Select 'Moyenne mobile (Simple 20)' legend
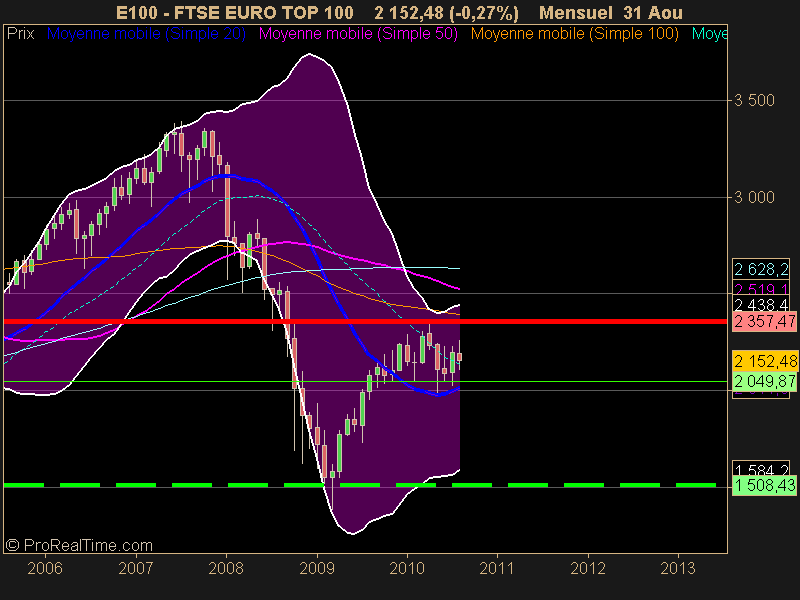Viewport: 800px width, 600px height. [x=146, y=34]
